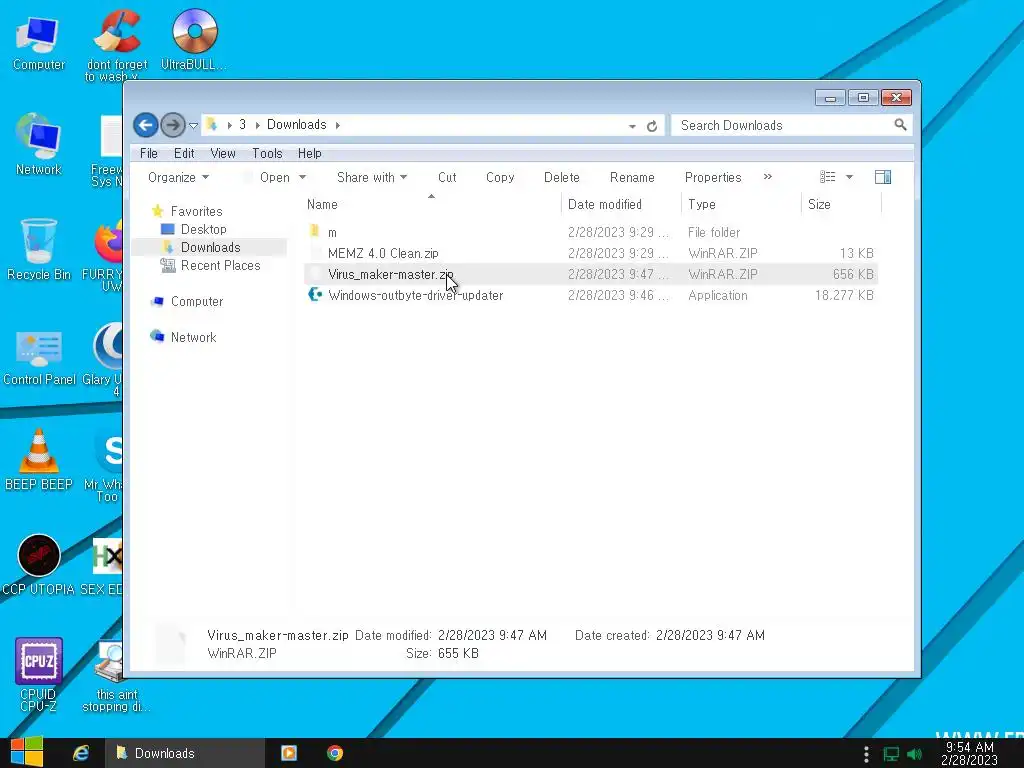
Task: Click the Forward navigation arrow
Action: pos(172,125)
